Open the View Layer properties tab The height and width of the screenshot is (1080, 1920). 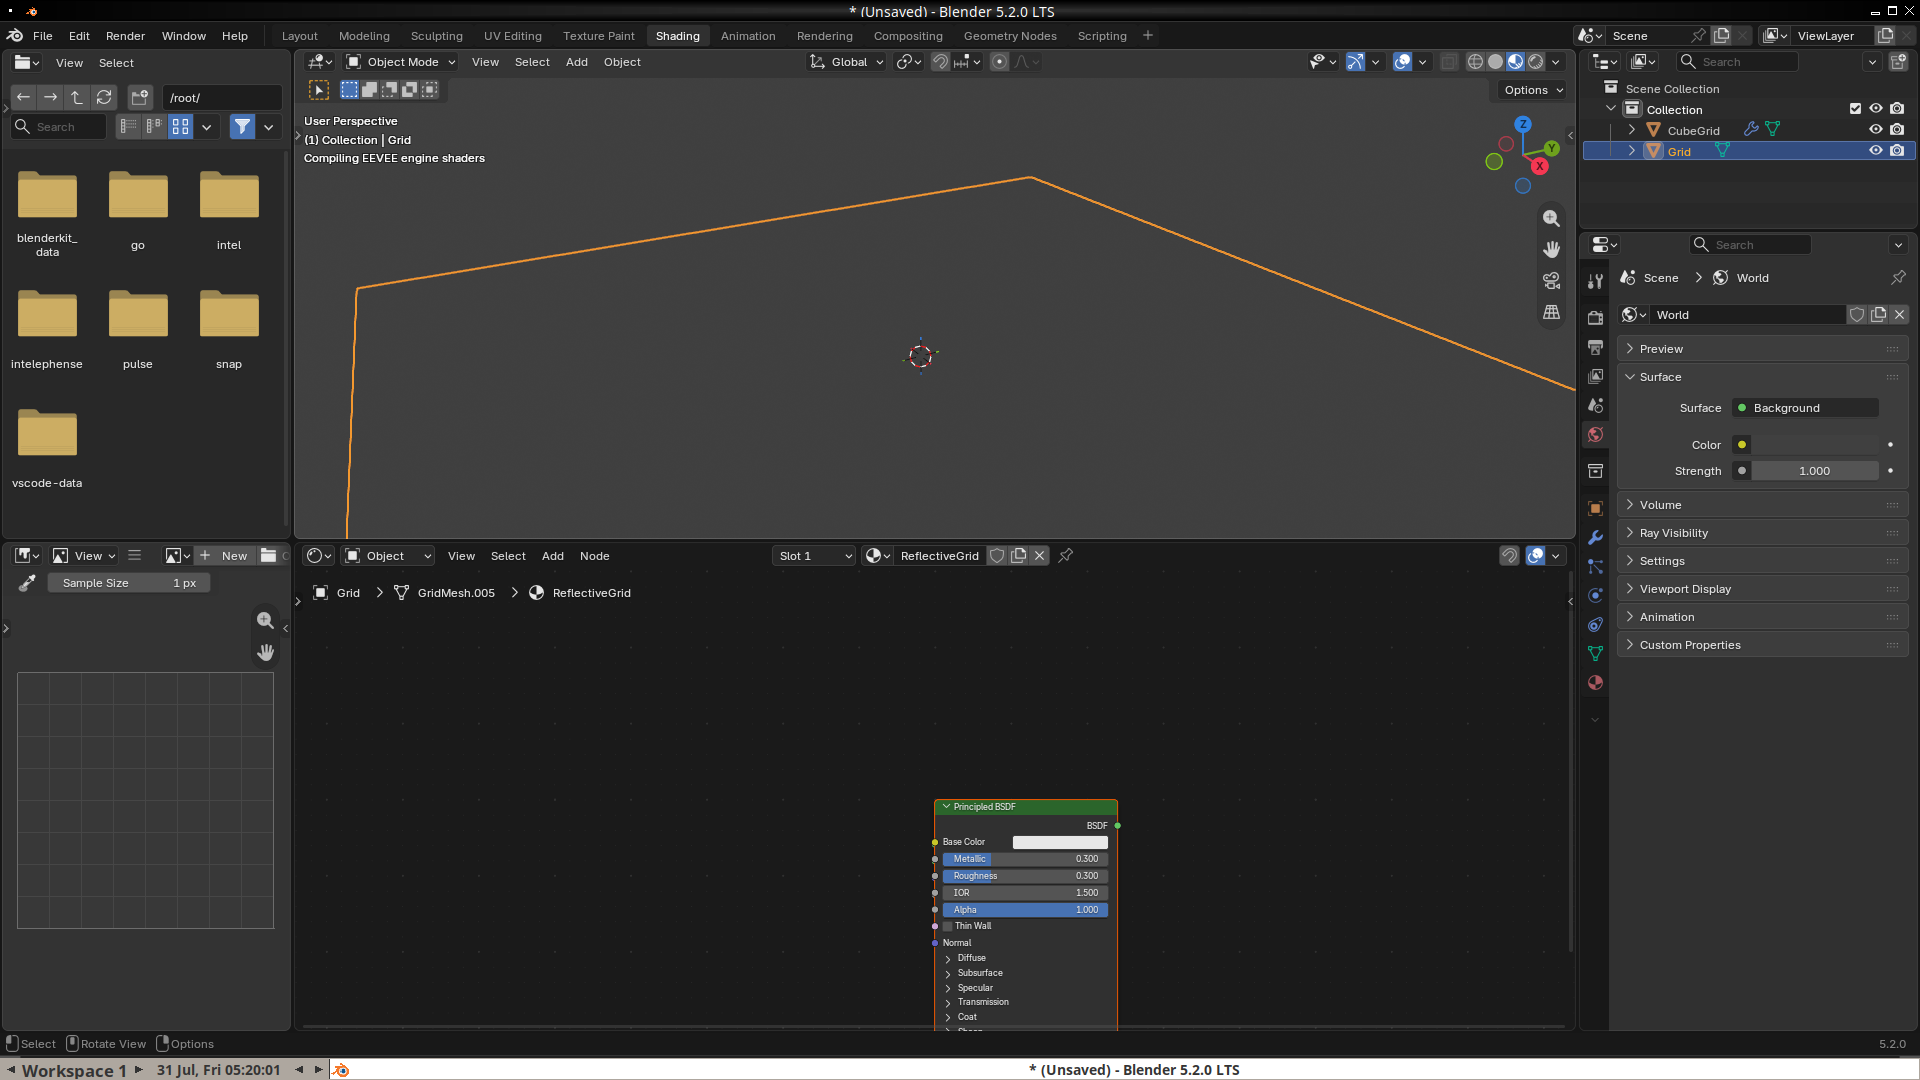click(1595, 376)
